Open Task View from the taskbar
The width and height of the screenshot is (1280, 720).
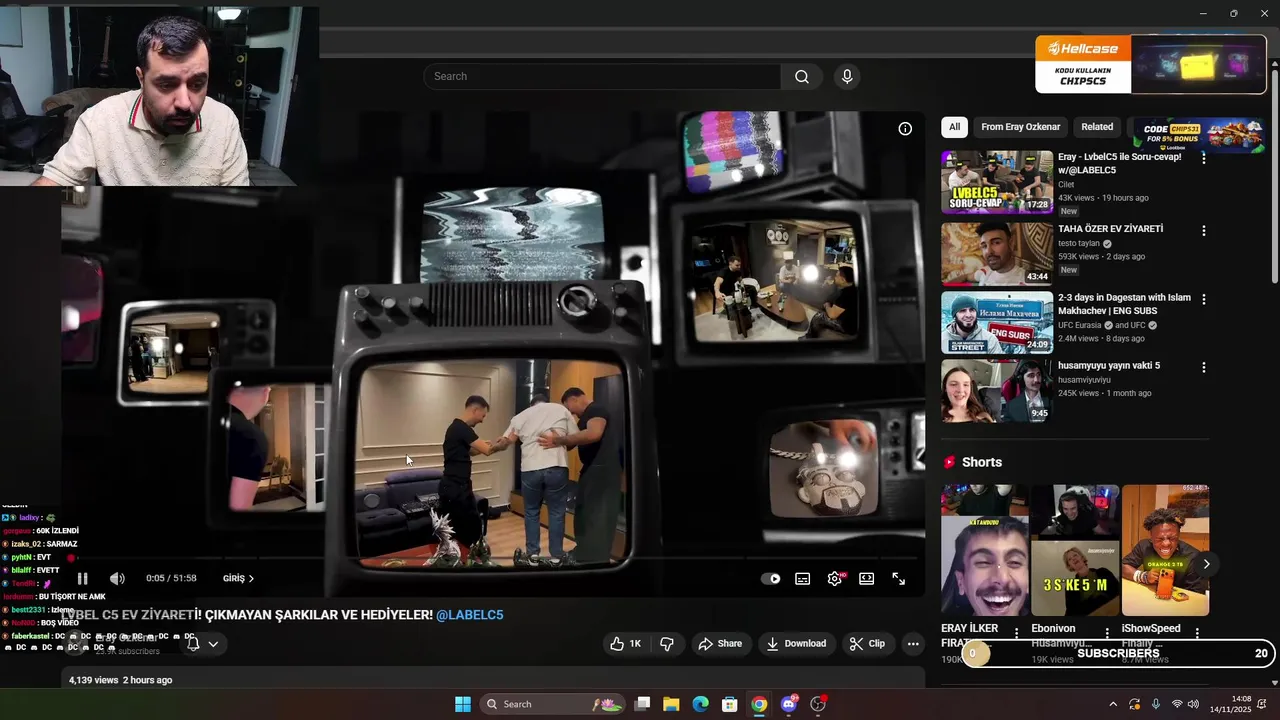tap(642, 704)
